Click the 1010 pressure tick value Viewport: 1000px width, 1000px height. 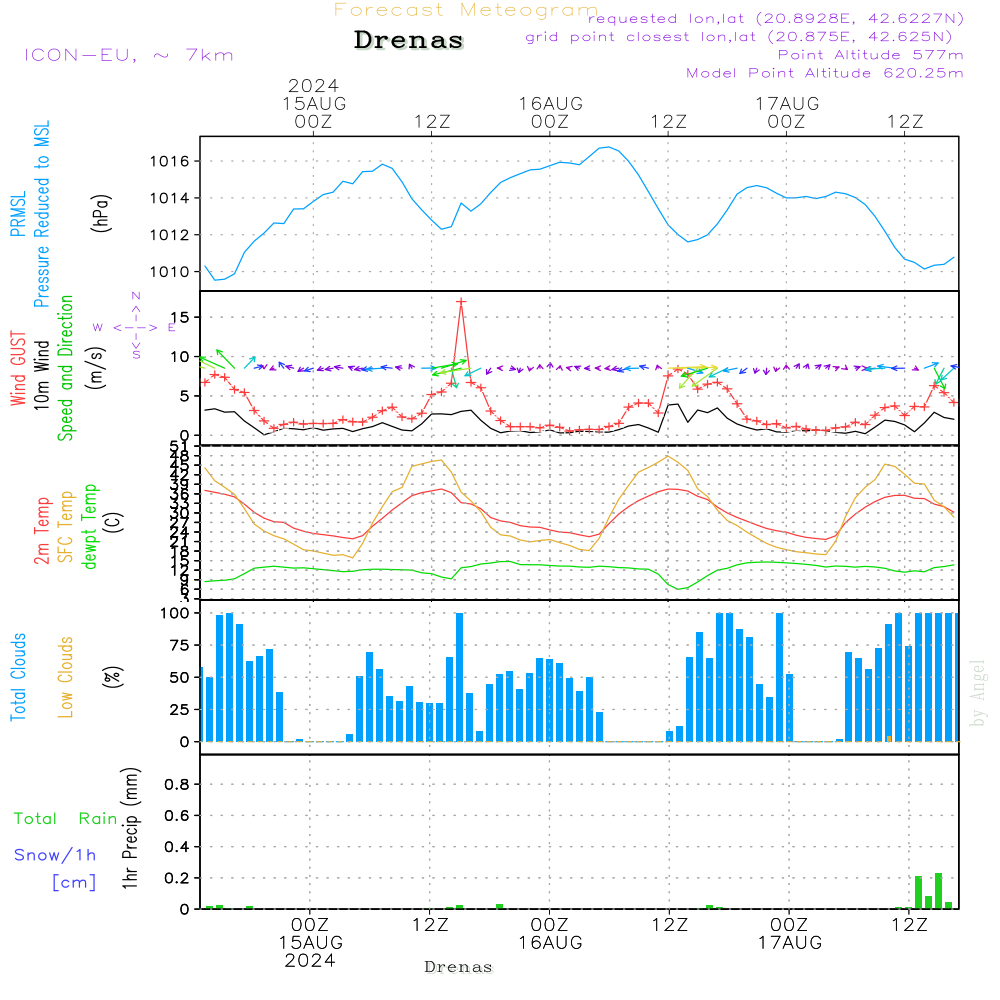click(170, 272)
